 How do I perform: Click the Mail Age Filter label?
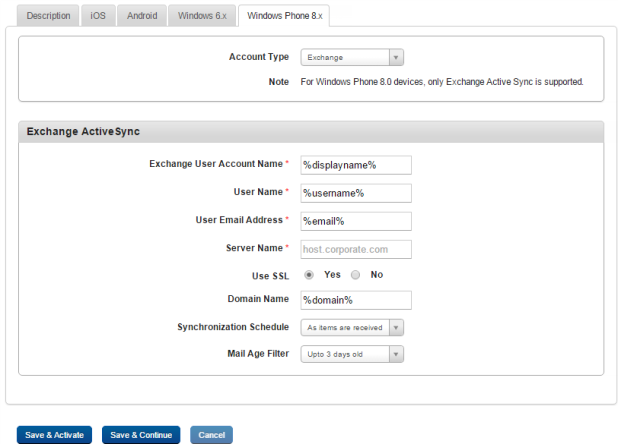[258, 354]
